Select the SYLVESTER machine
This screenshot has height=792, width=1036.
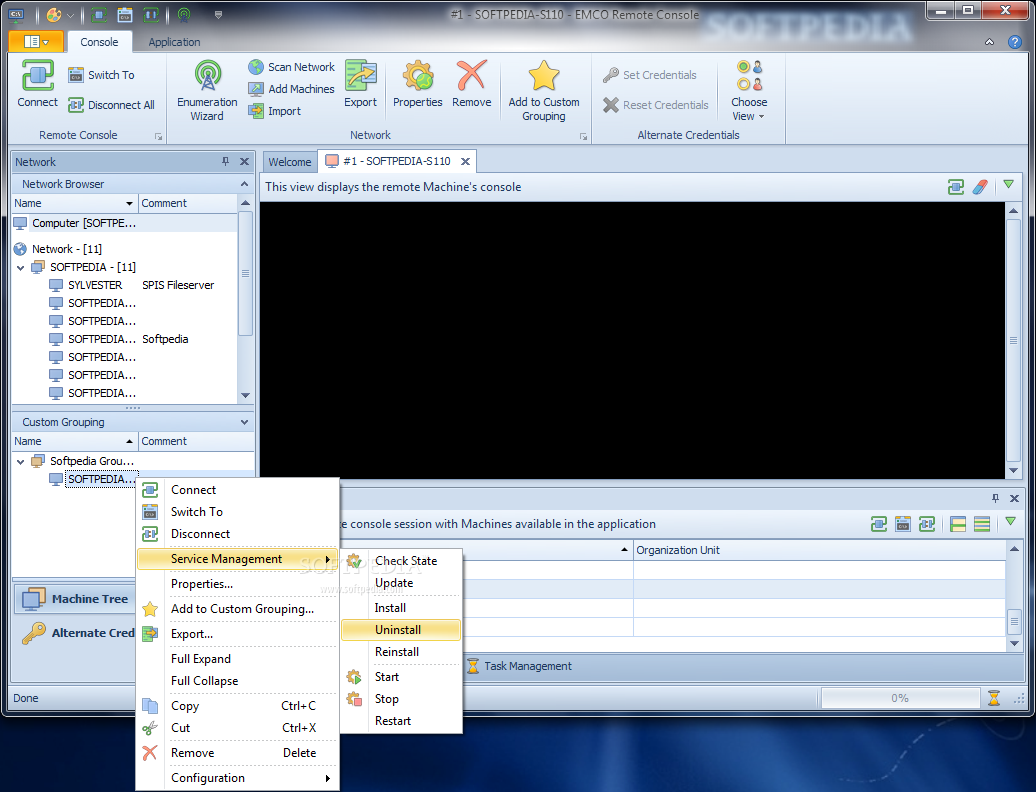94,285
